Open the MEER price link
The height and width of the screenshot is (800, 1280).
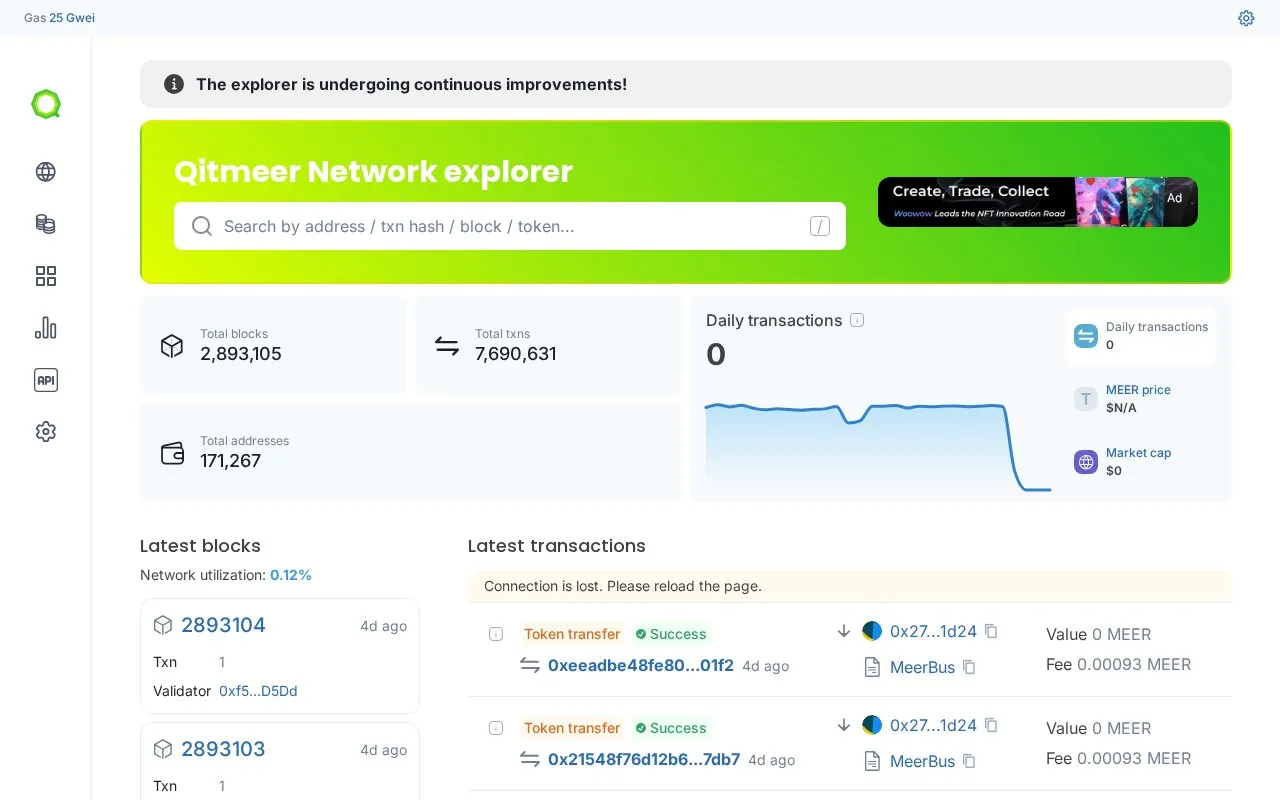tap(1138, 390)
